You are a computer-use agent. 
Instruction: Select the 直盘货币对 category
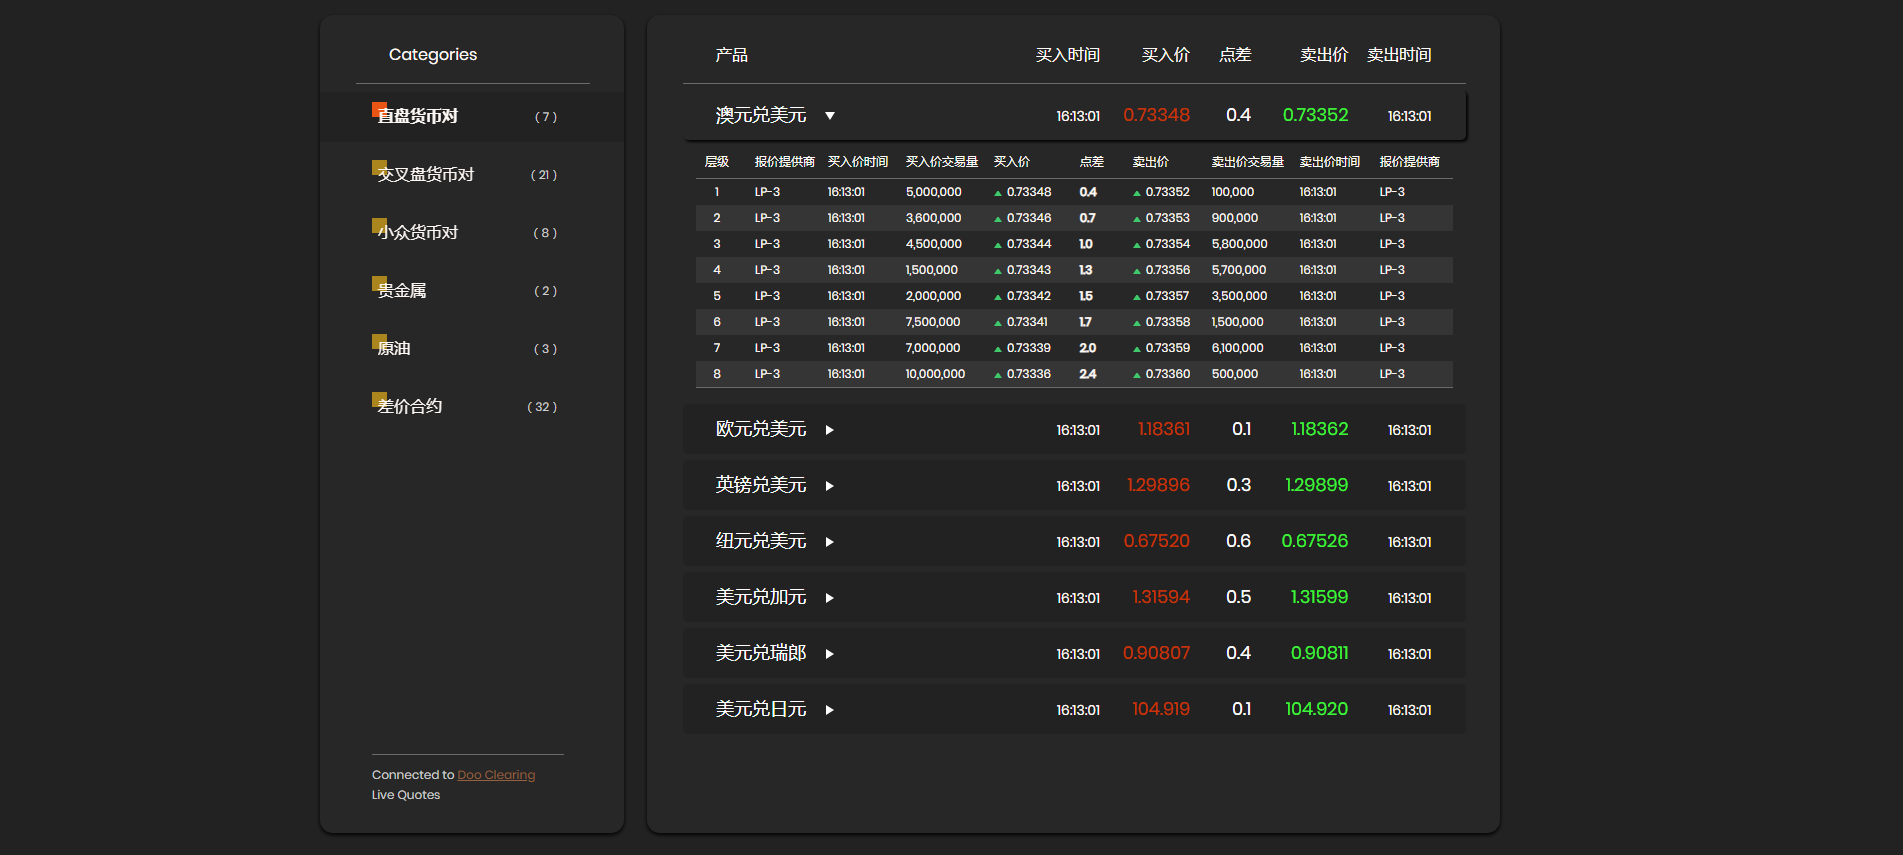point(472,116)
